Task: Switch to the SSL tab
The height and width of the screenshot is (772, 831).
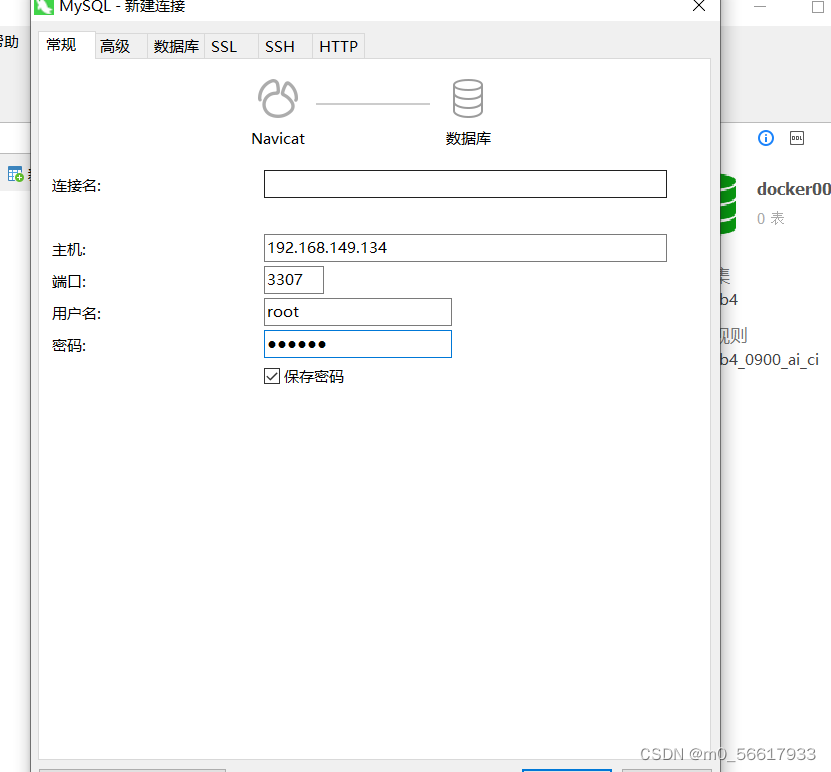Action: pyautogui.click(x=231, y=47)
